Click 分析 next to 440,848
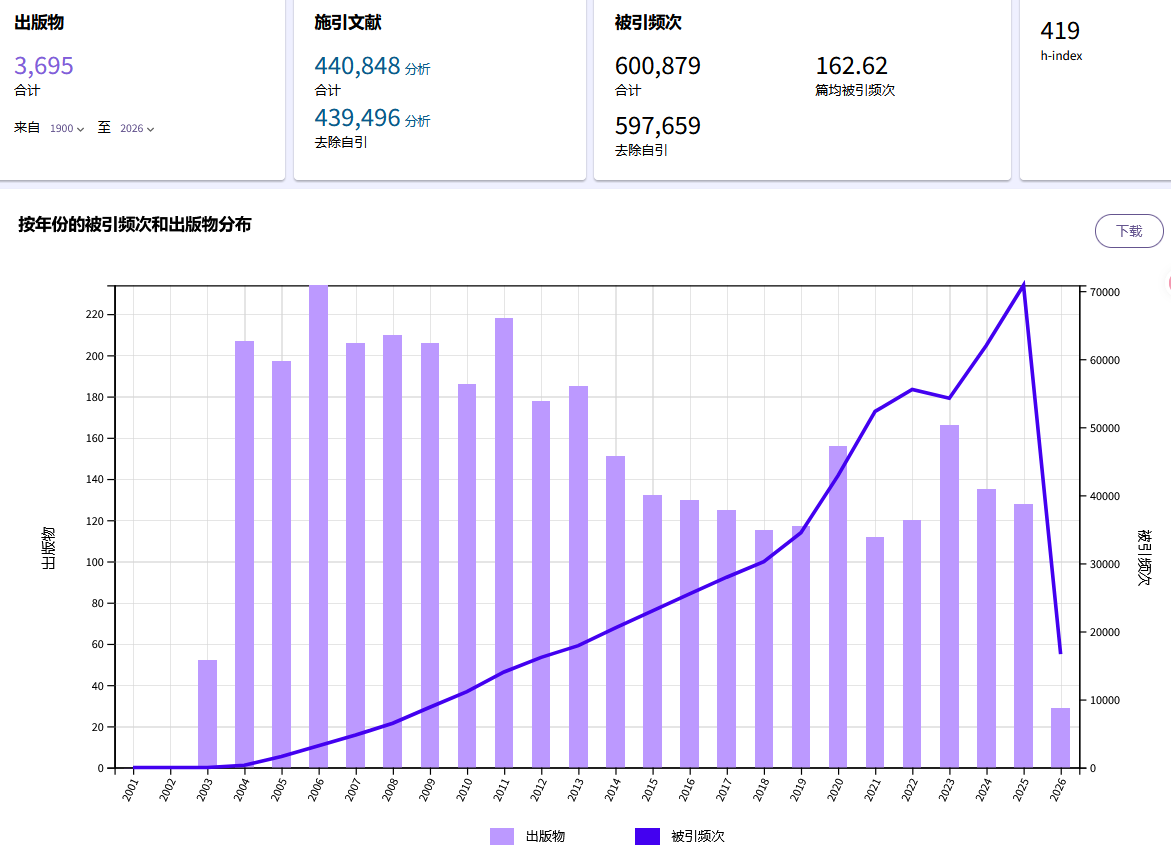This screenshot has width=1171, height=859. coord(418,69)
